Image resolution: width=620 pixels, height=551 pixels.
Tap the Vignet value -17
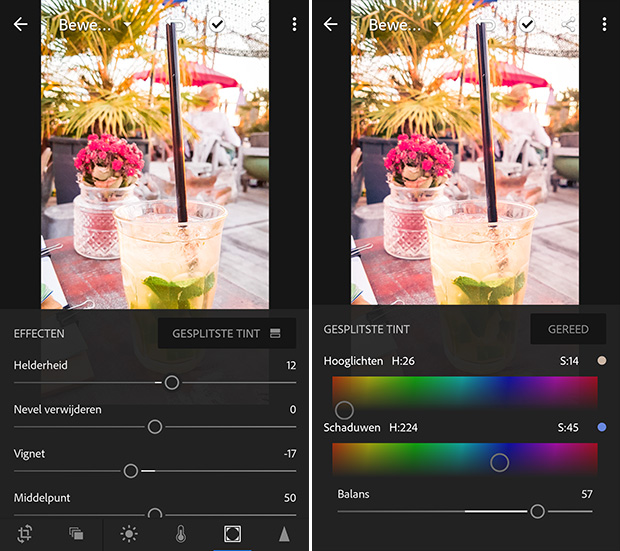tap(290, 454)
